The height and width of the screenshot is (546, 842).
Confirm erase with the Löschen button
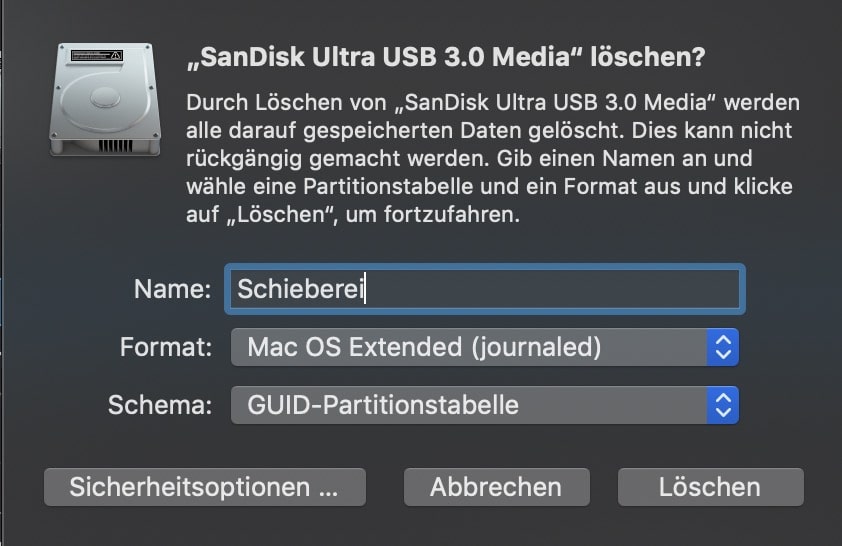[710, 487]
